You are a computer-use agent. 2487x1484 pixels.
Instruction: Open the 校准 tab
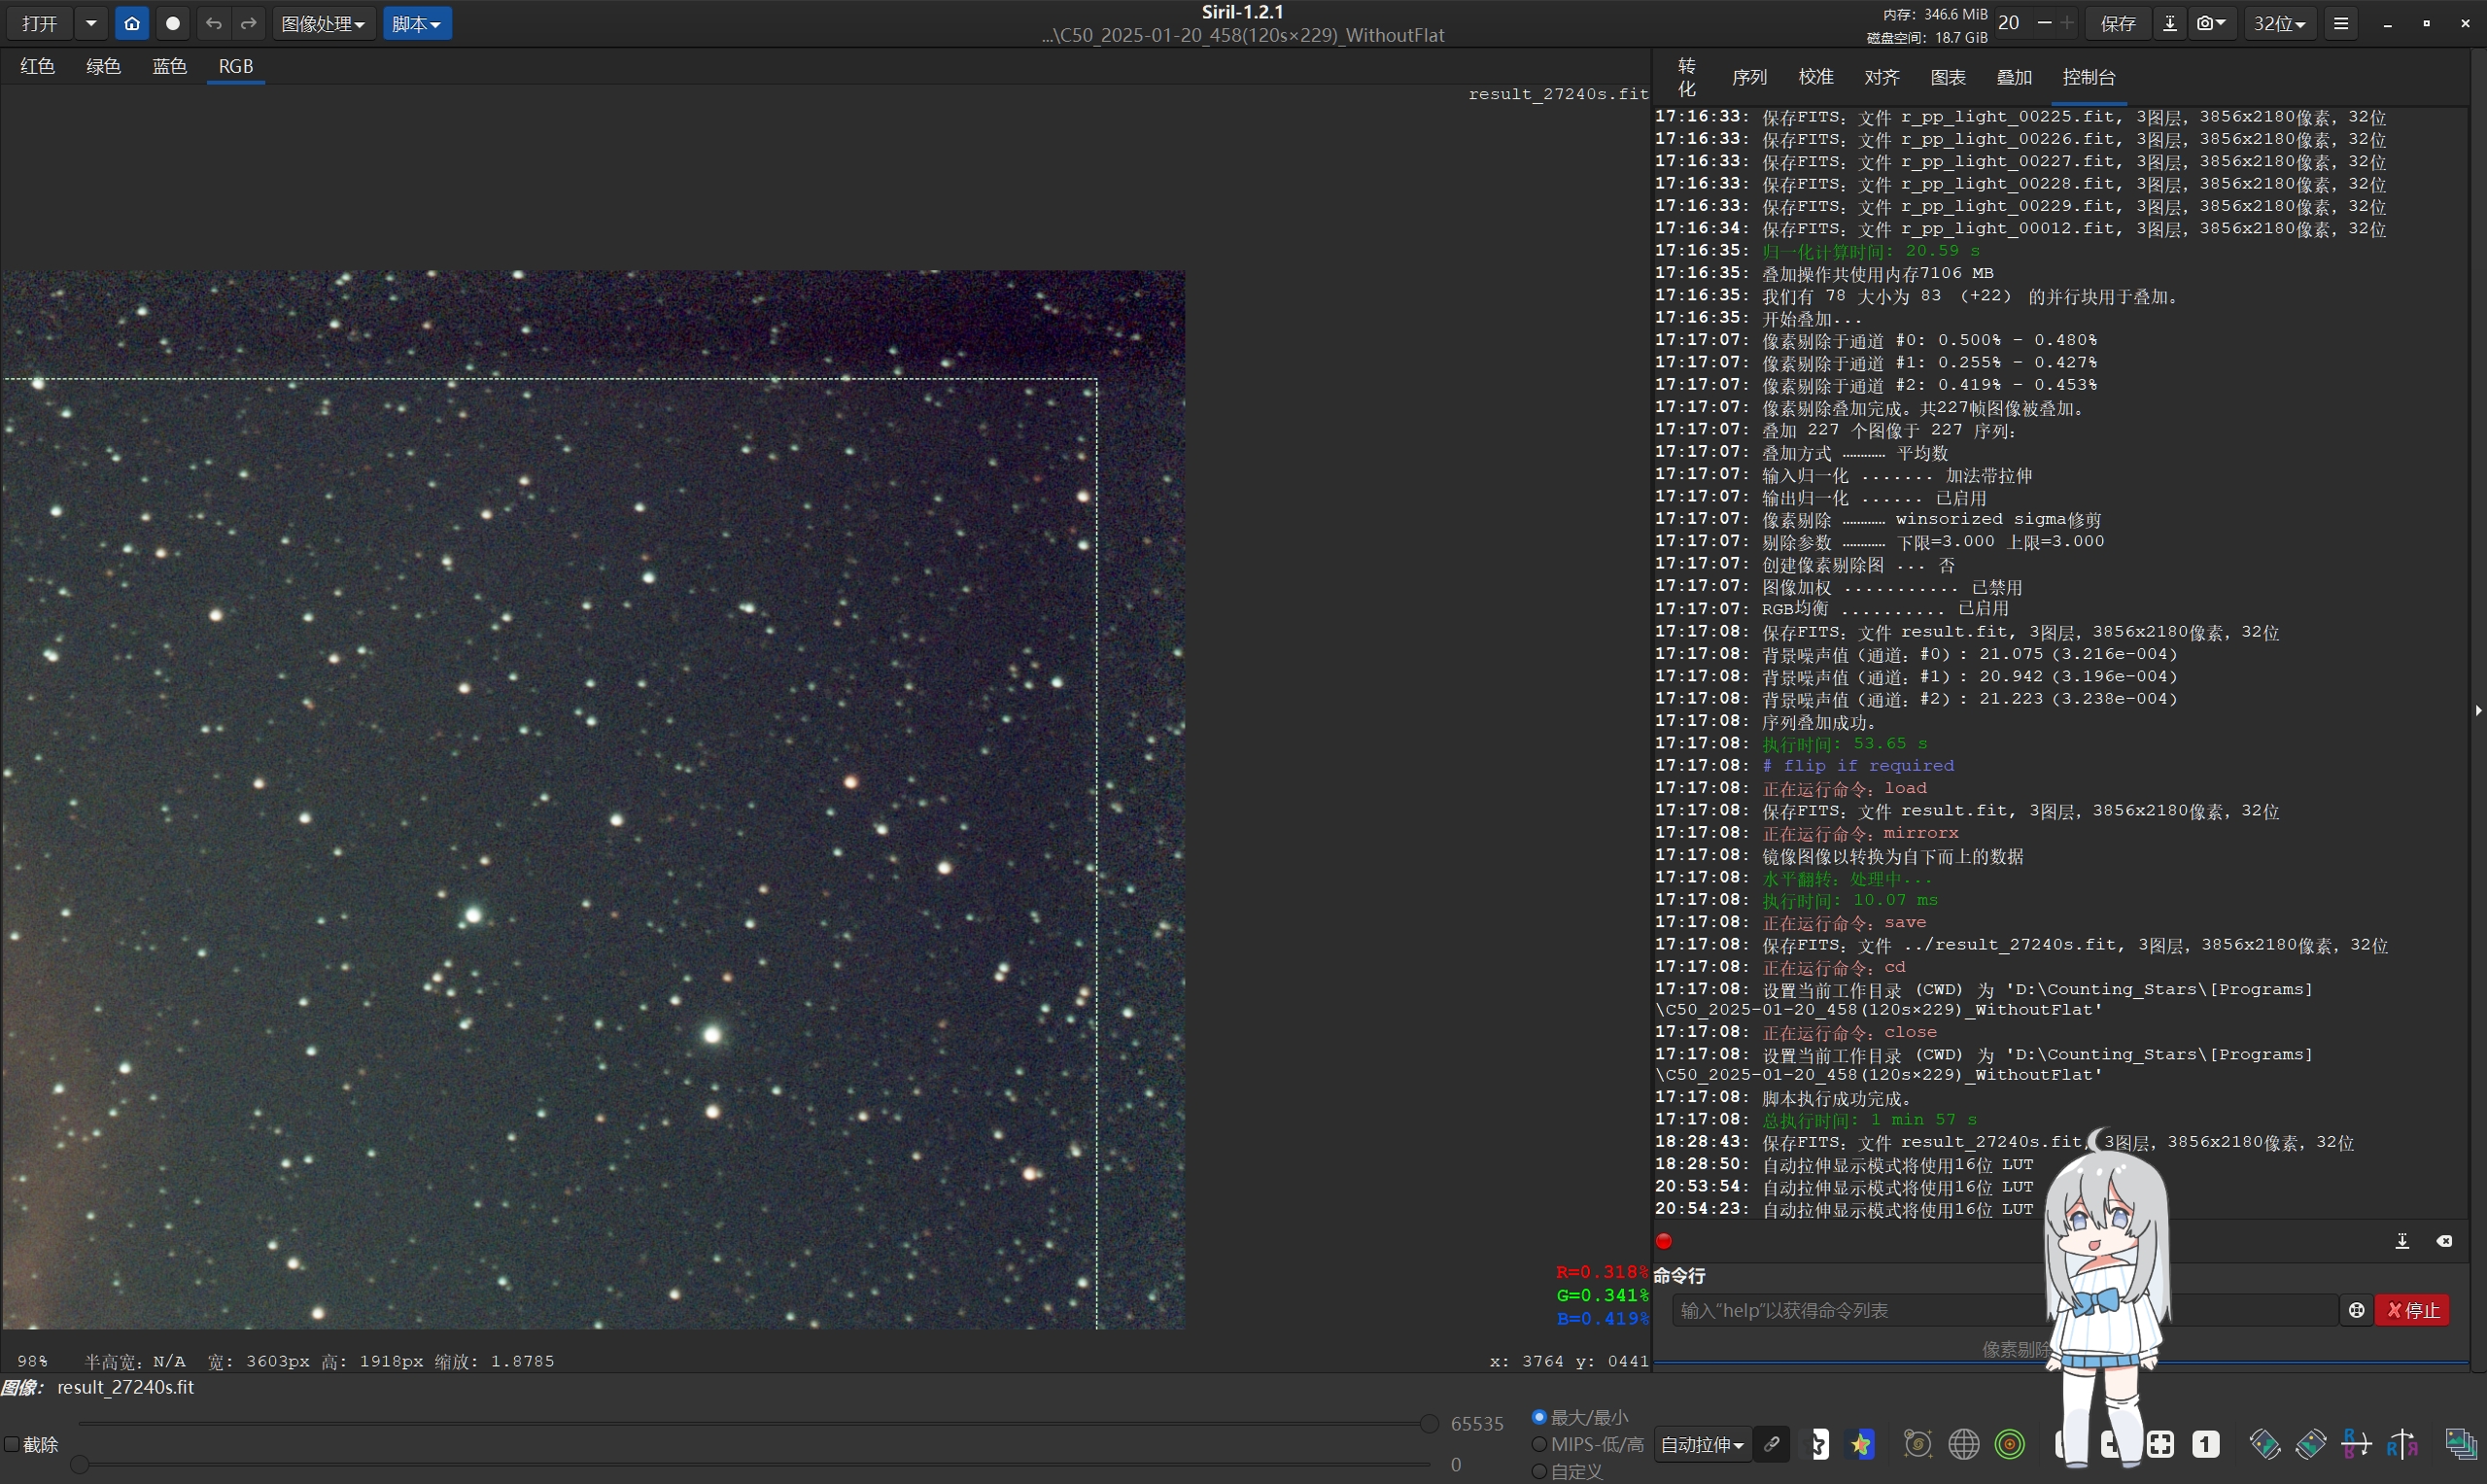[x=1816, y=77]
